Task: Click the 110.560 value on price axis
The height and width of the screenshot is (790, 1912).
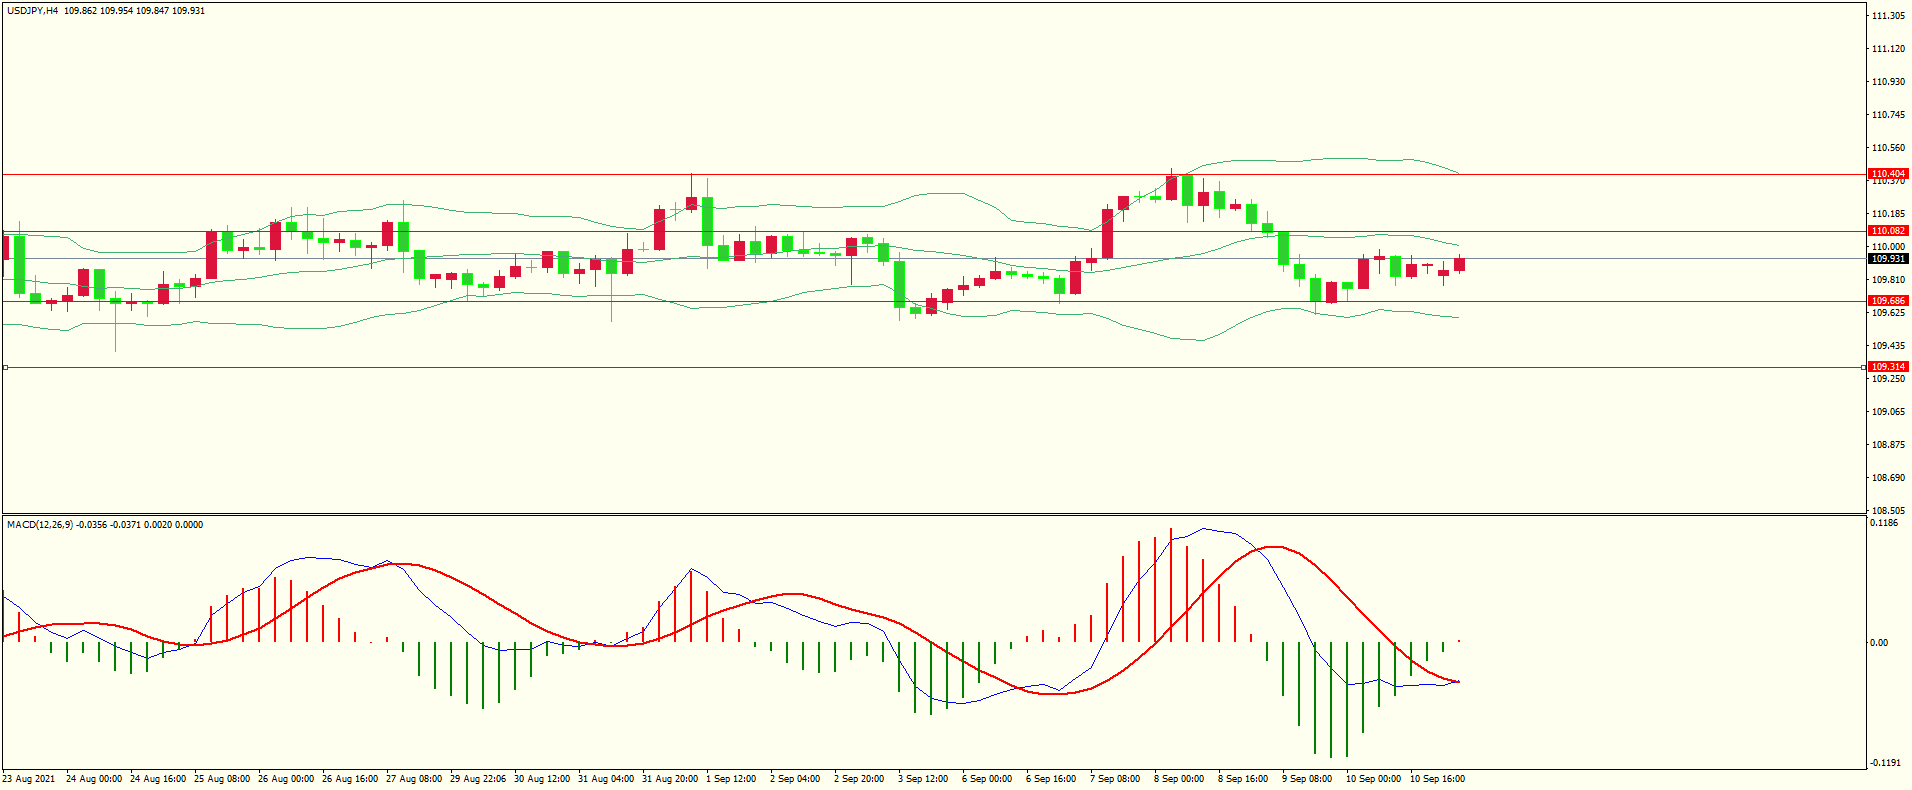Action: pyautogui.click(x=1888, y=148)
